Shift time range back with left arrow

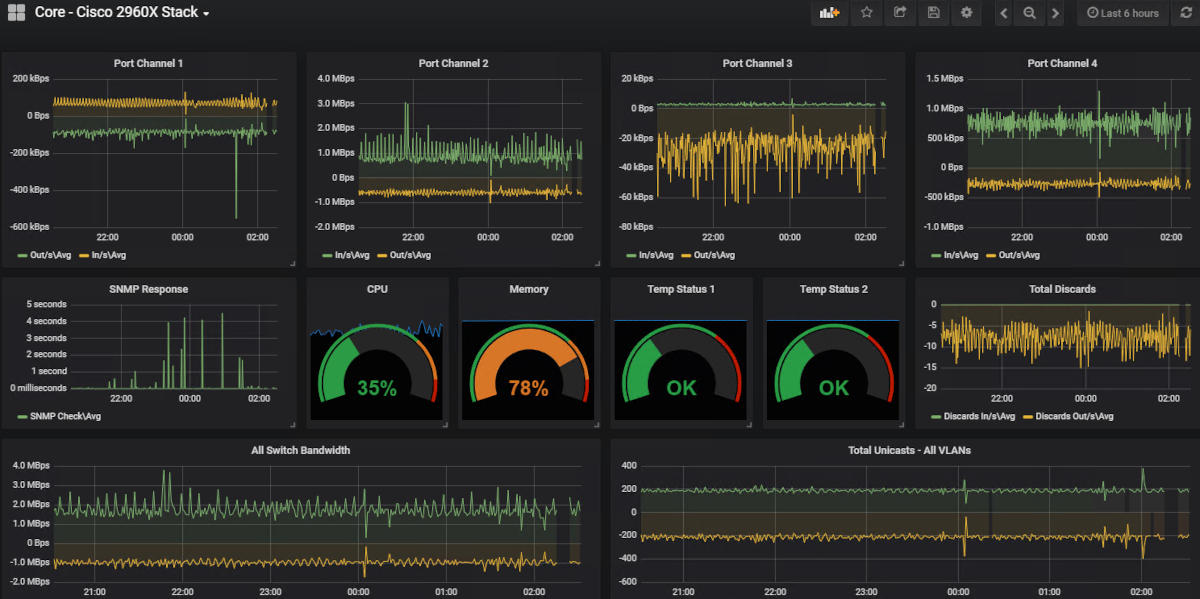pyautogui.click(x=1002, y=13)
